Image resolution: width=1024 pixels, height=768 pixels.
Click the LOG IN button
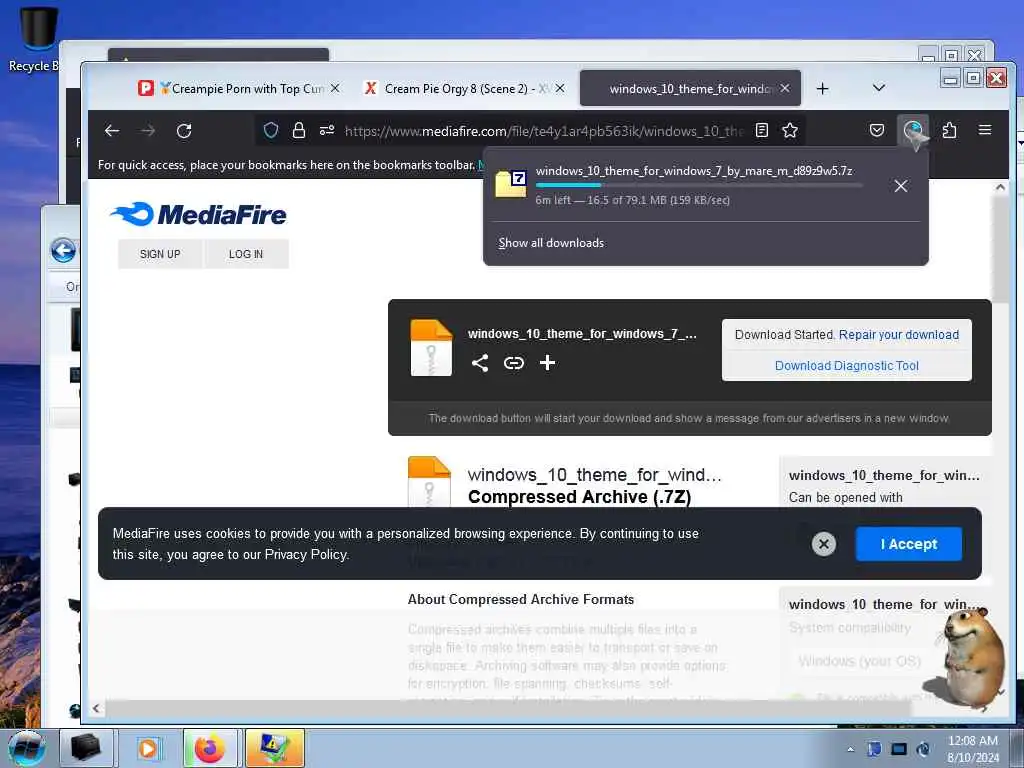point(246,254)
